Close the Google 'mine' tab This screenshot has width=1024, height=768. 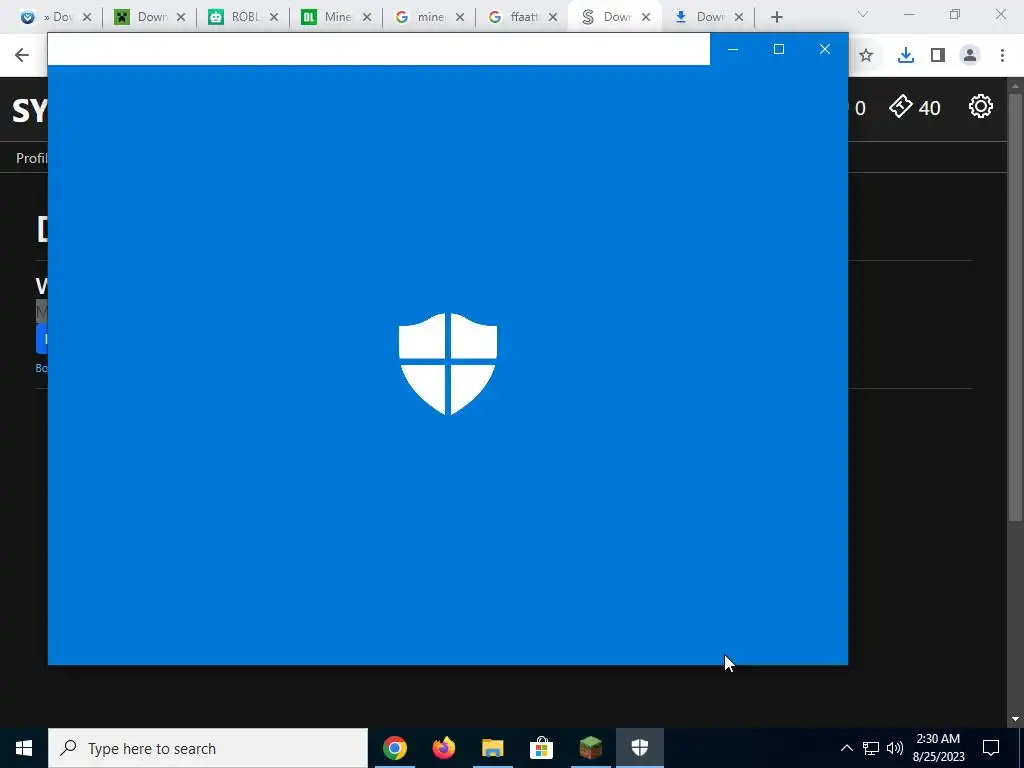point(460,17)
